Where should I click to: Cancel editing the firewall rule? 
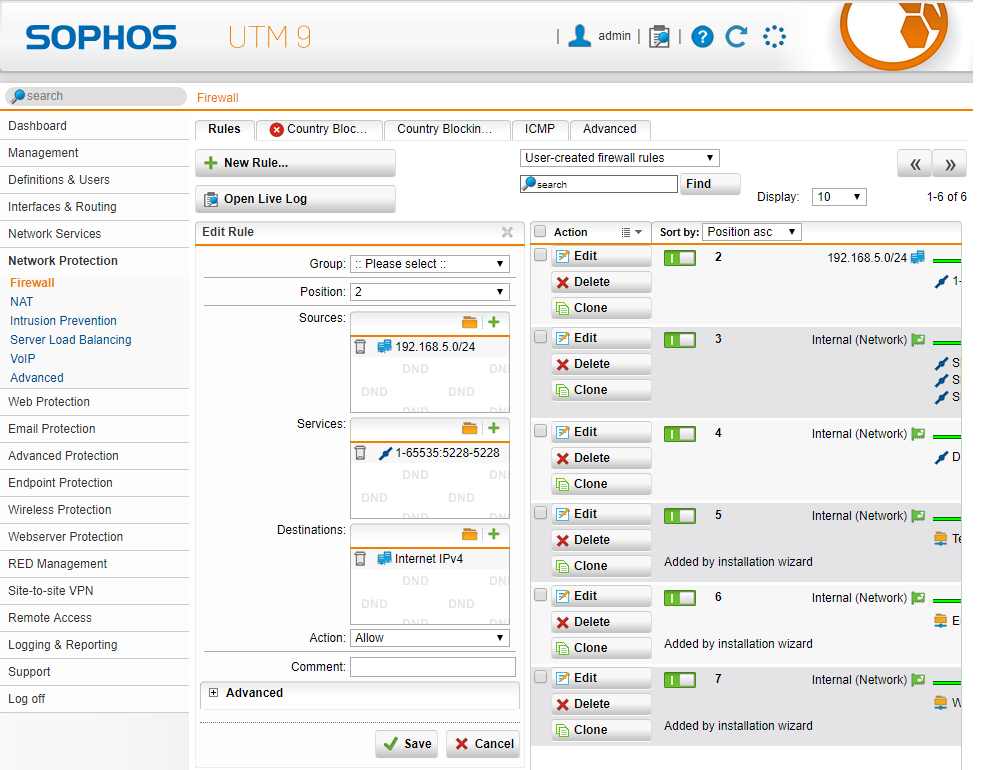[483, 744]
